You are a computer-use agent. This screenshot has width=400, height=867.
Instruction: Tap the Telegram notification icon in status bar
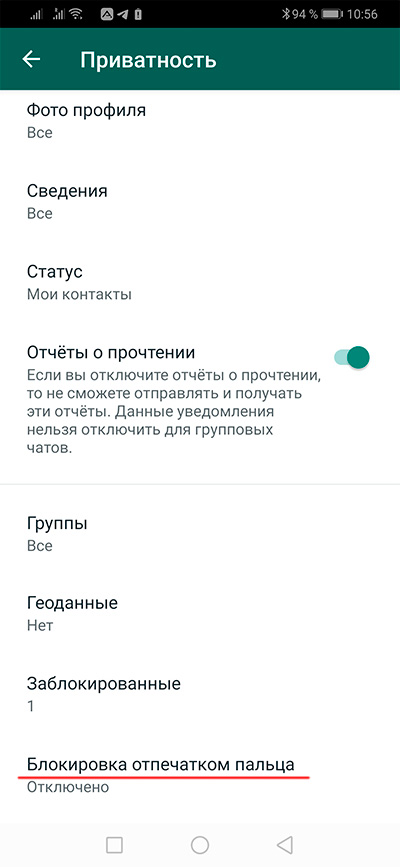(120, 14)
